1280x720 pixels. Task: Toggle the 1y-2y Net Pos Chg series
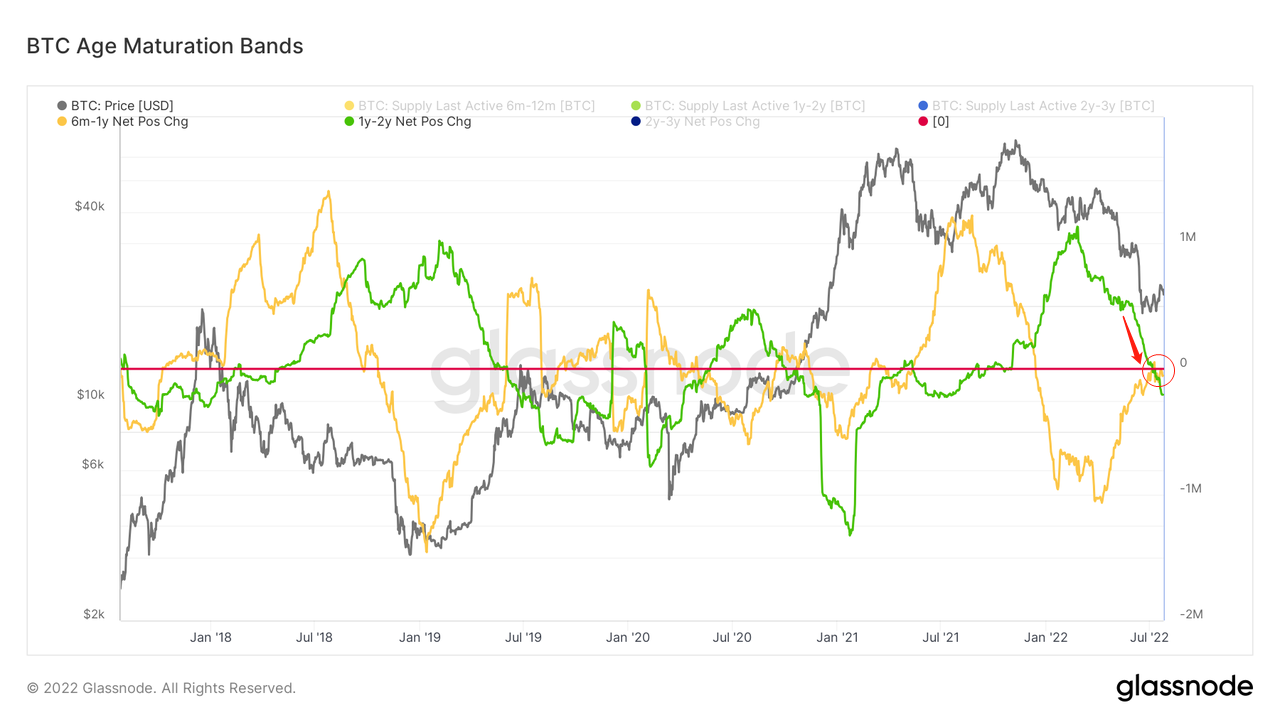click(414, 122)
